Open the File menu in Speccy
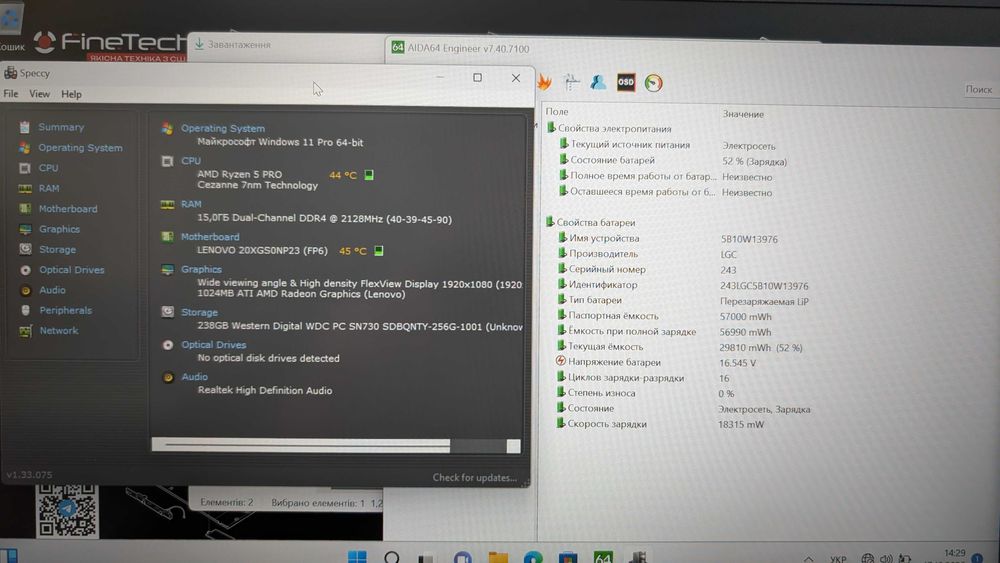Image resolution: width=1000 pixels, height=563 pixels. click(x=11, y=94)
